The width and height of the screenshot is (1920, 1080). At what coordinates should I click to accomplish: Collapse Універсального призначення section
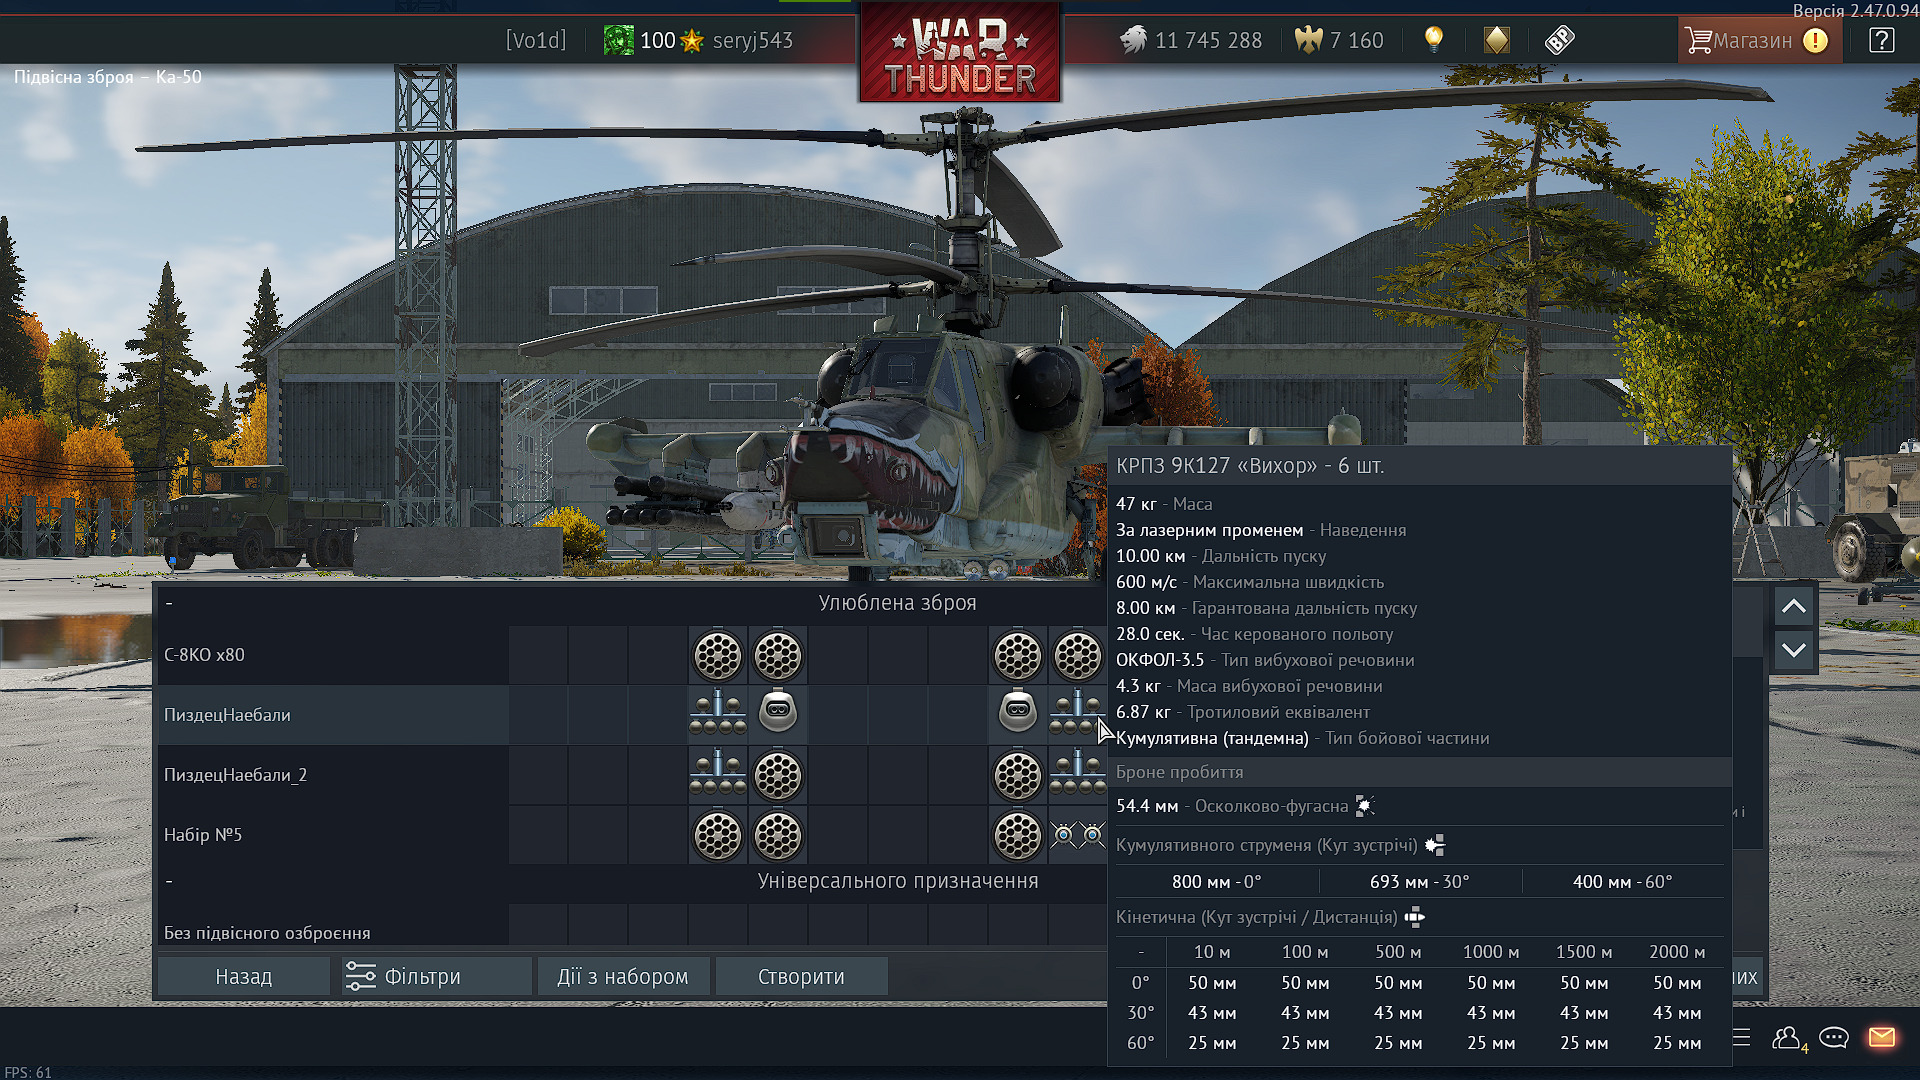click(x=169, y=881)
